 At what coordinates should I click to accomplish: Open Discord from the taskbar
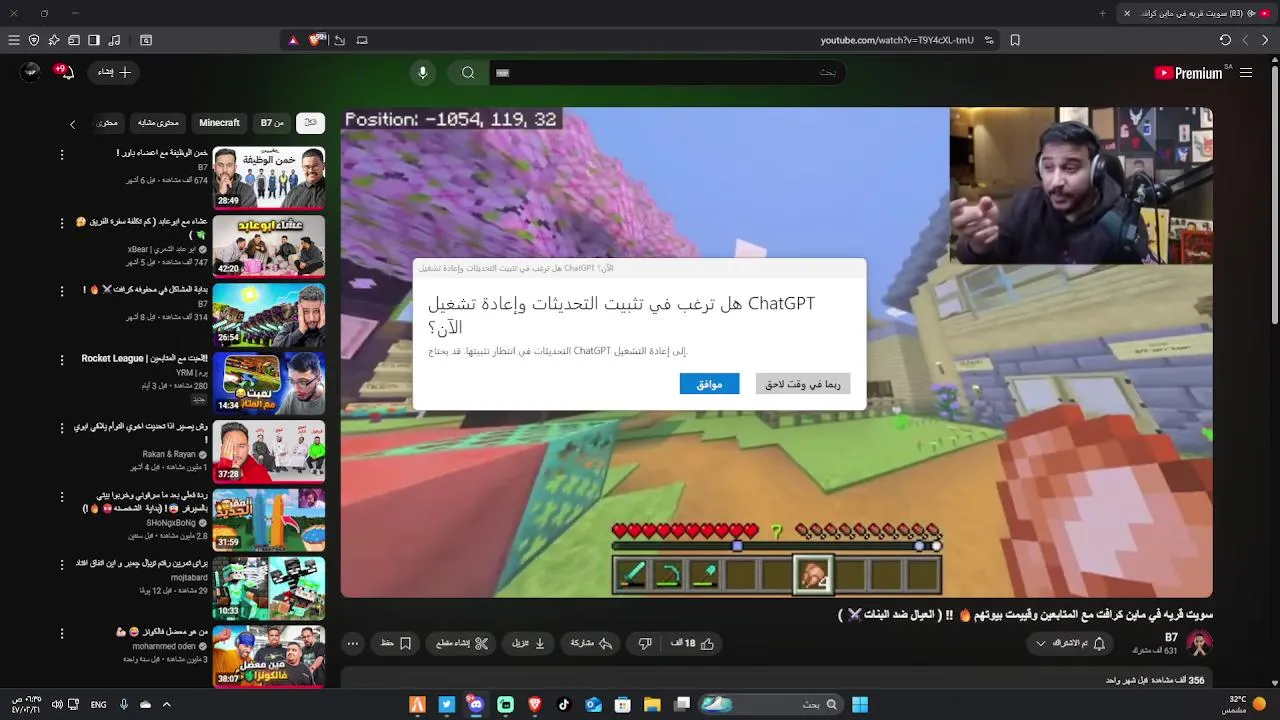tap(476, 704)
